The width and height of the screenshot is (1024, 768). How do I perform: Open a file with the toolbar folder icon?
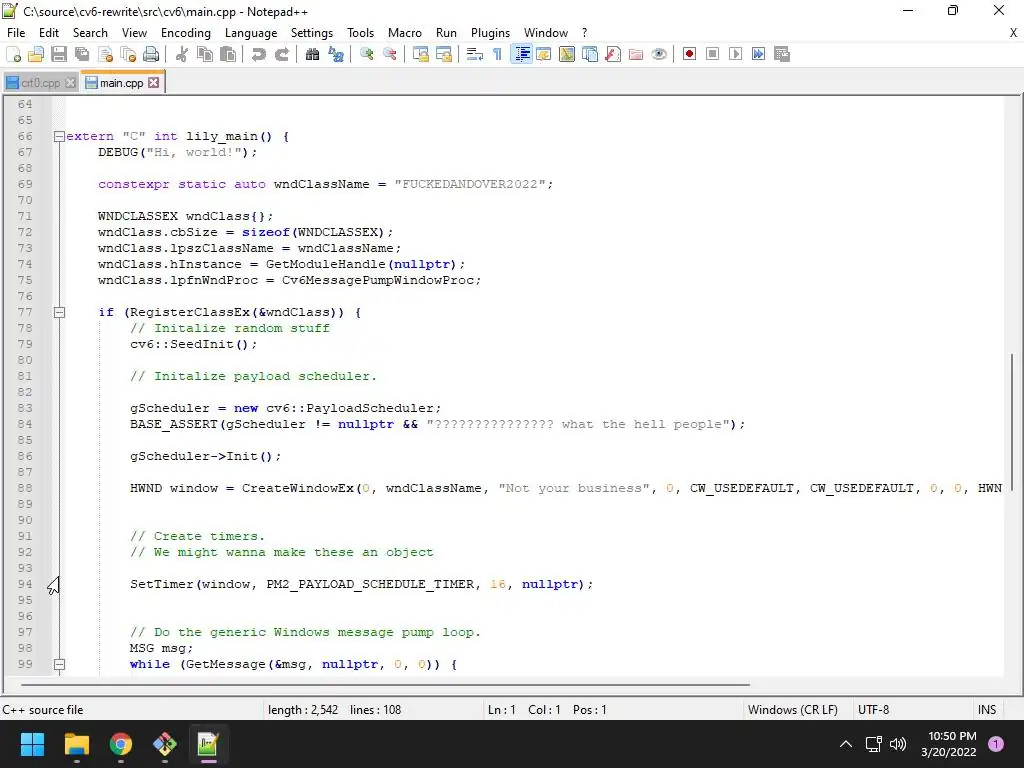point(36,54)
